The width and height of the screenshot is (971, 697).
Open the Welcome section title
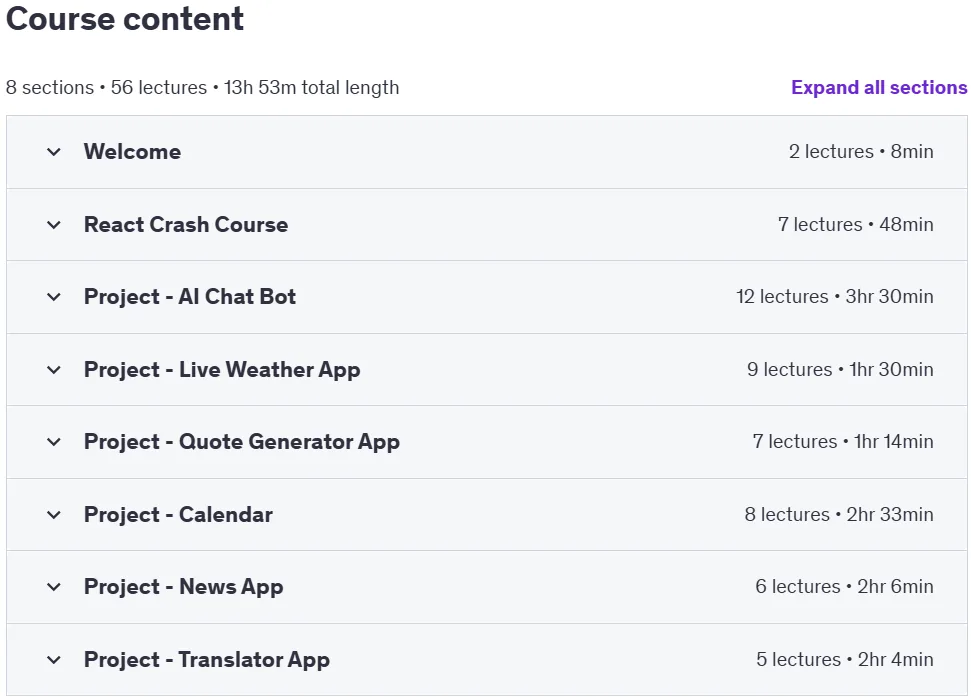pos(133,152)
